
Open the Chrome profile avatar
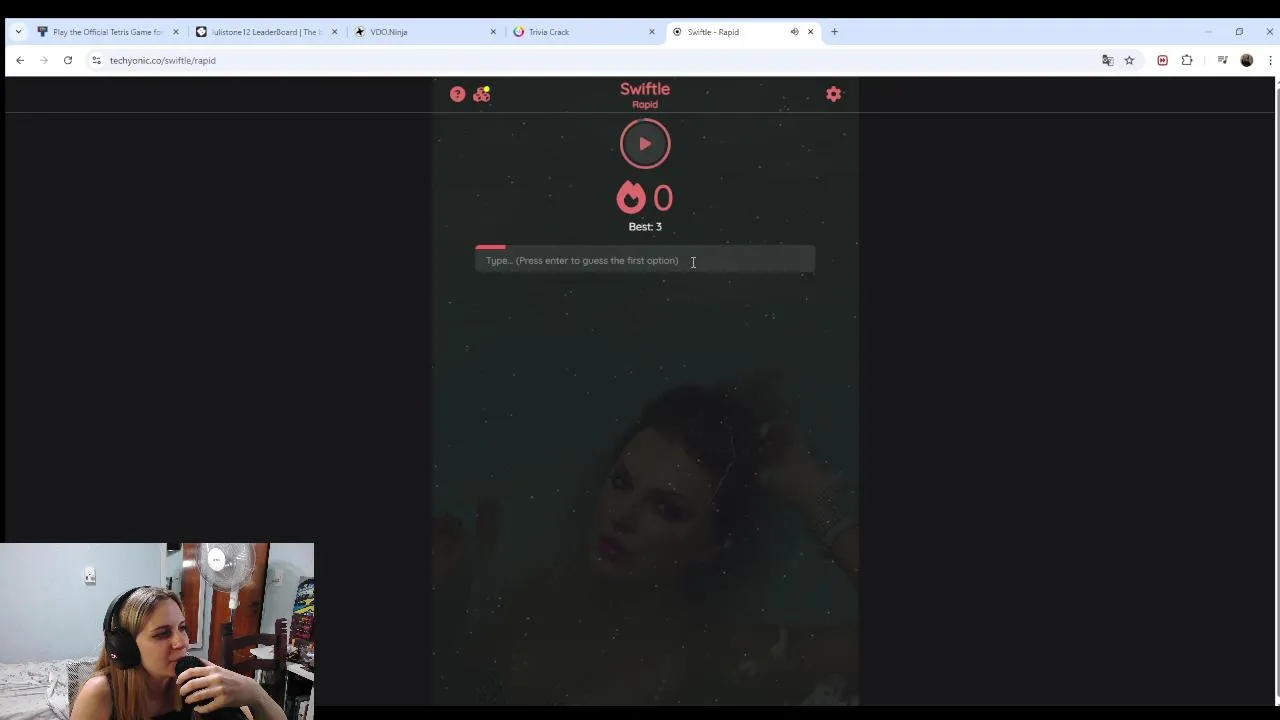point(1247,60)
